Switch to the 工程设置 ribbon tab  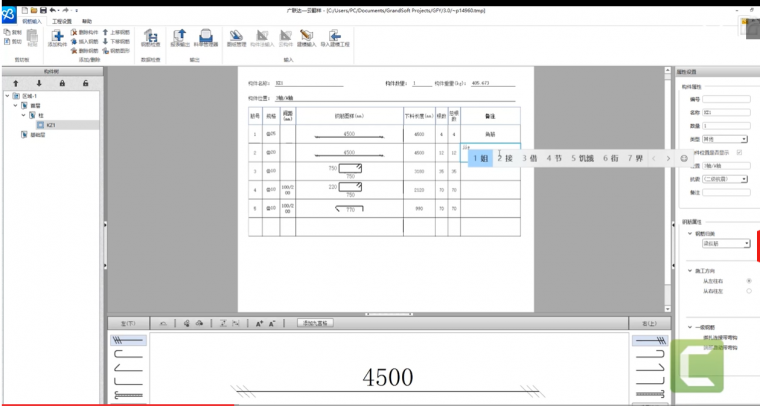[x=61, y=20]
